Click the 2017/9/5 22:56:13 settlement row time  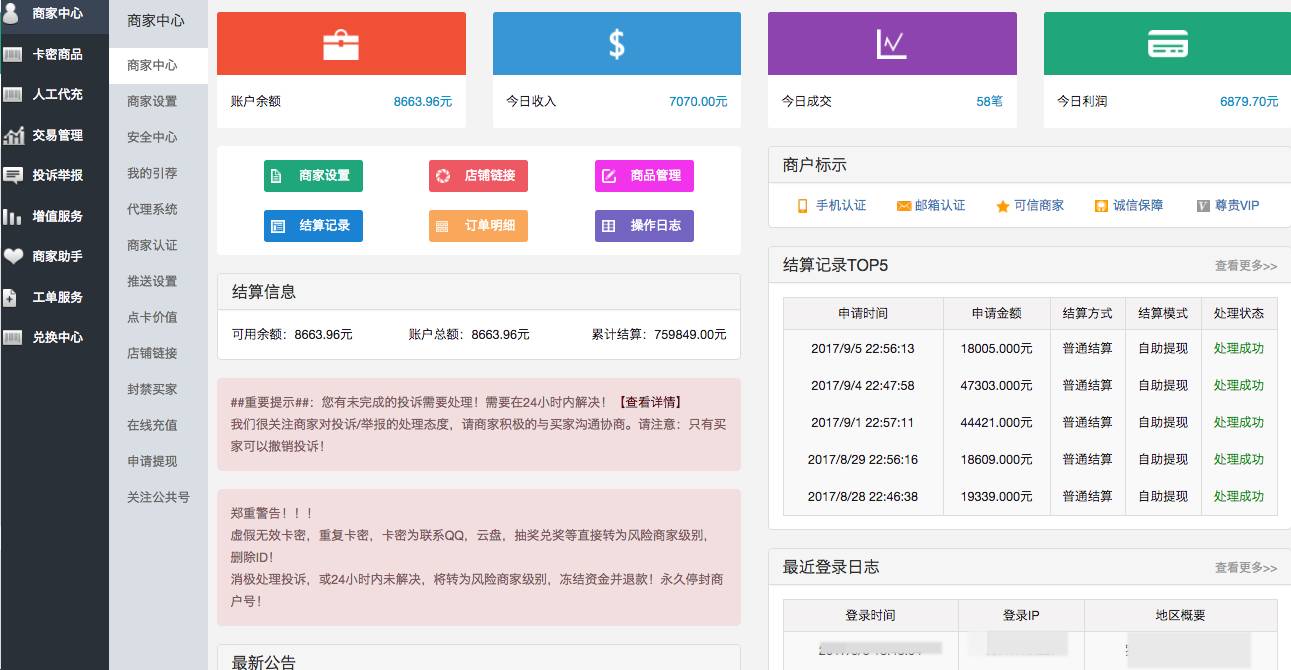862,349
